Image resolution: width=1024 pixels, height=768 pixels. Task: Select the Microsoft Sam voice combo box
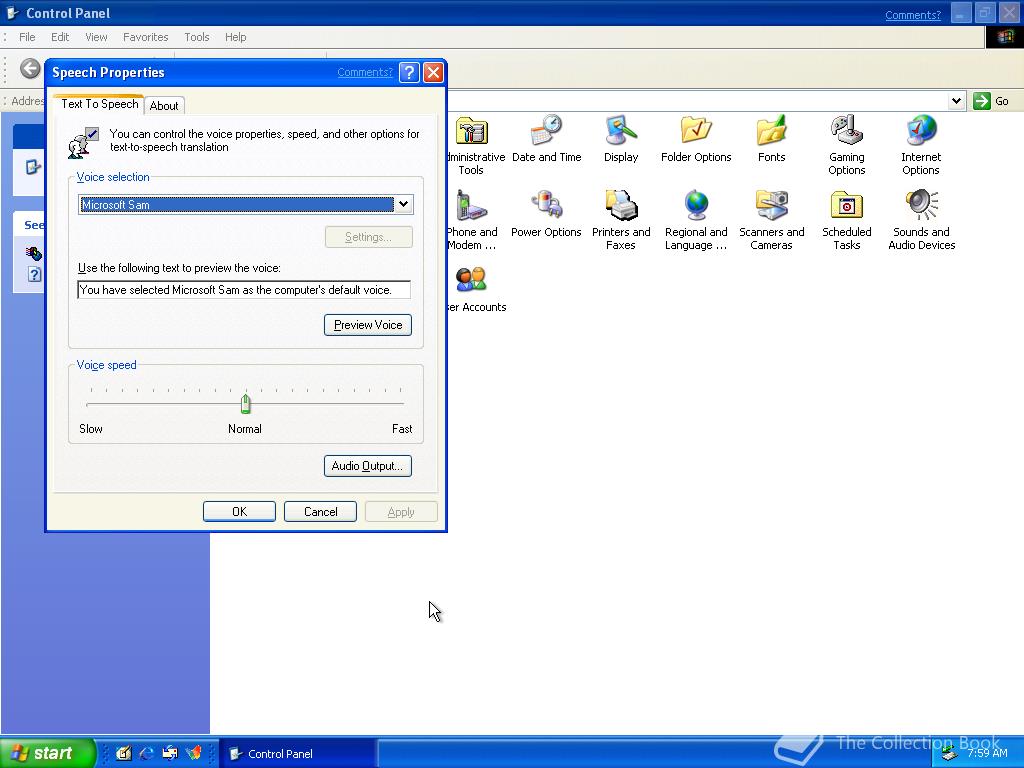click(245, 204)
